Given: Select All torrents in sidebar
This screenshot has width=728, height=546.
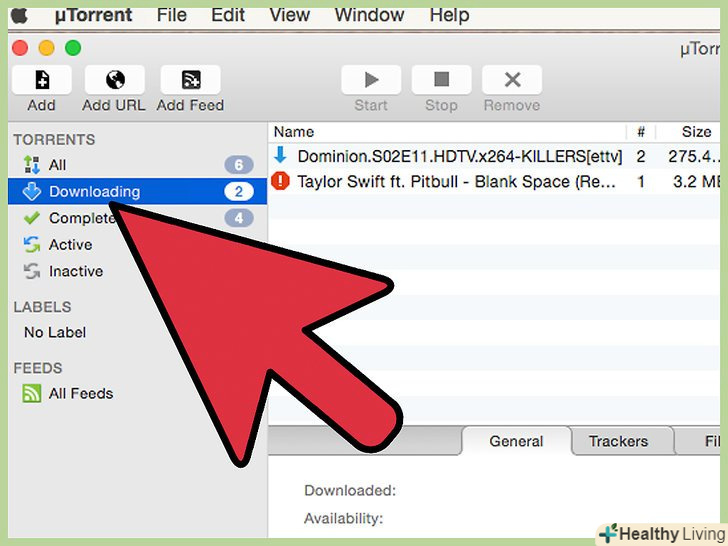Looking at the screenshot, I should click(137, 165).
